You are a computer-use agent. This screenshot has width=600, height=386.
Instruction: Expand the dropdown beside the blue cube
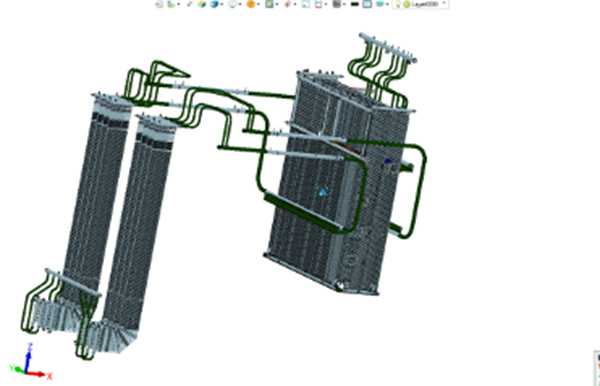point(222,4)
